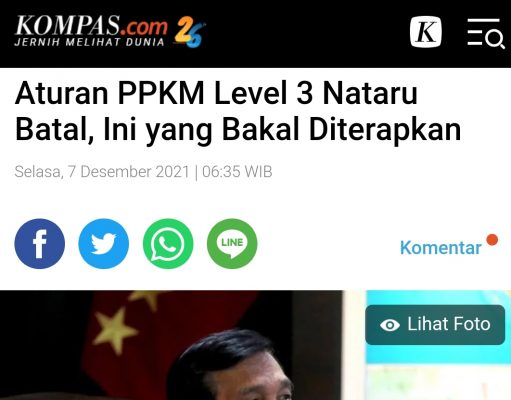Share the article via WhatsApp
The height and width of the screenshot is (400, 511).
tap(168, 244)
